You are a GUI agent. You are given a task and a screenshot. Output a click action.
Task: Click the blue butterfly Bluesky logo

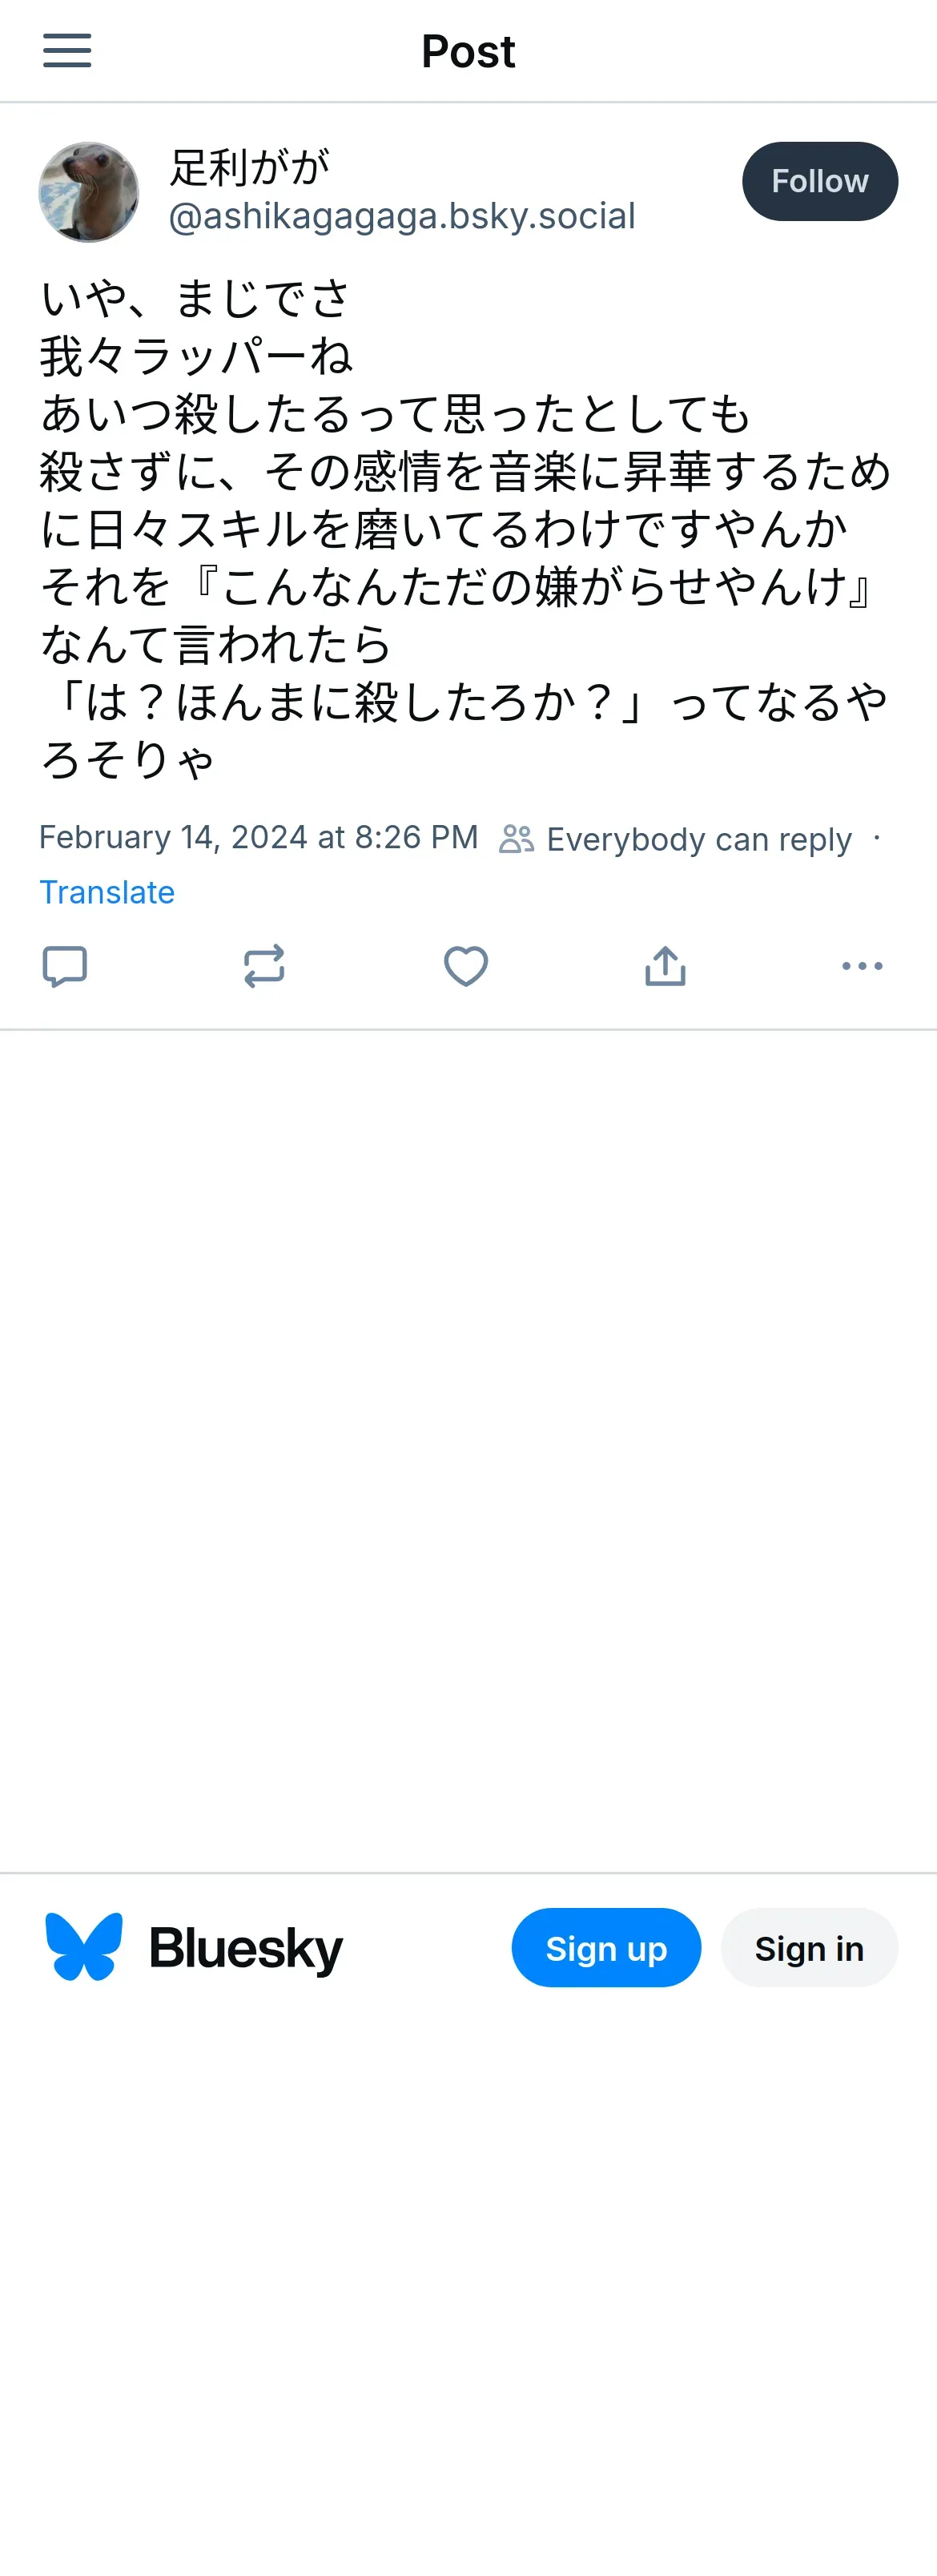[84, 1946]
